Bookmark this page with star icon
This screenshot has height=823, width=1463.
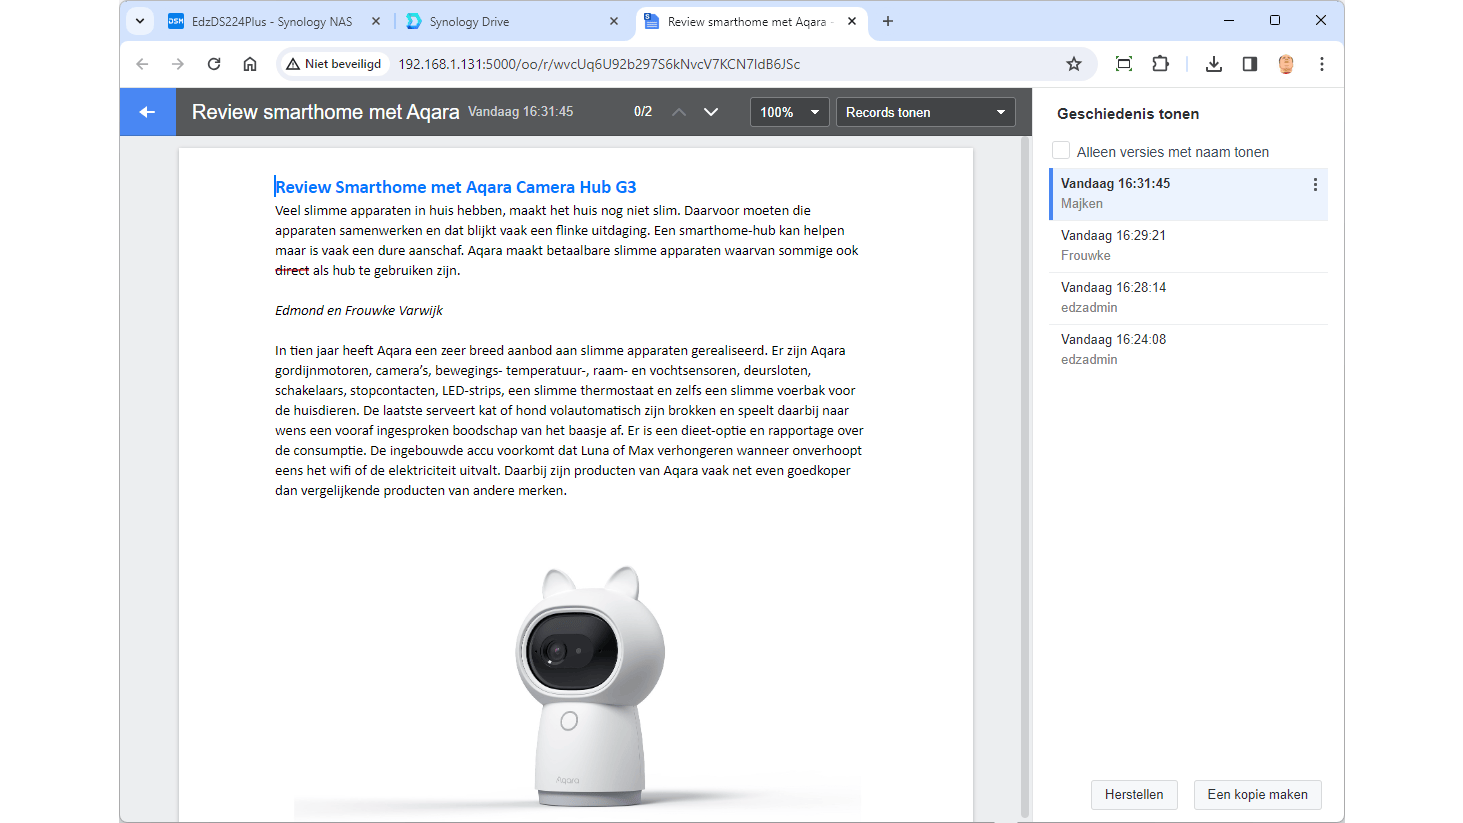click(x=1073, y=64)
